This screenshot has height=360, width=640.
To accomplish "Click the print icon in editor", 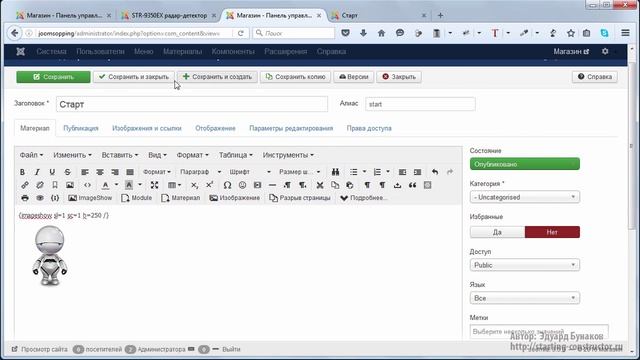I will click(x=25, y=198).
